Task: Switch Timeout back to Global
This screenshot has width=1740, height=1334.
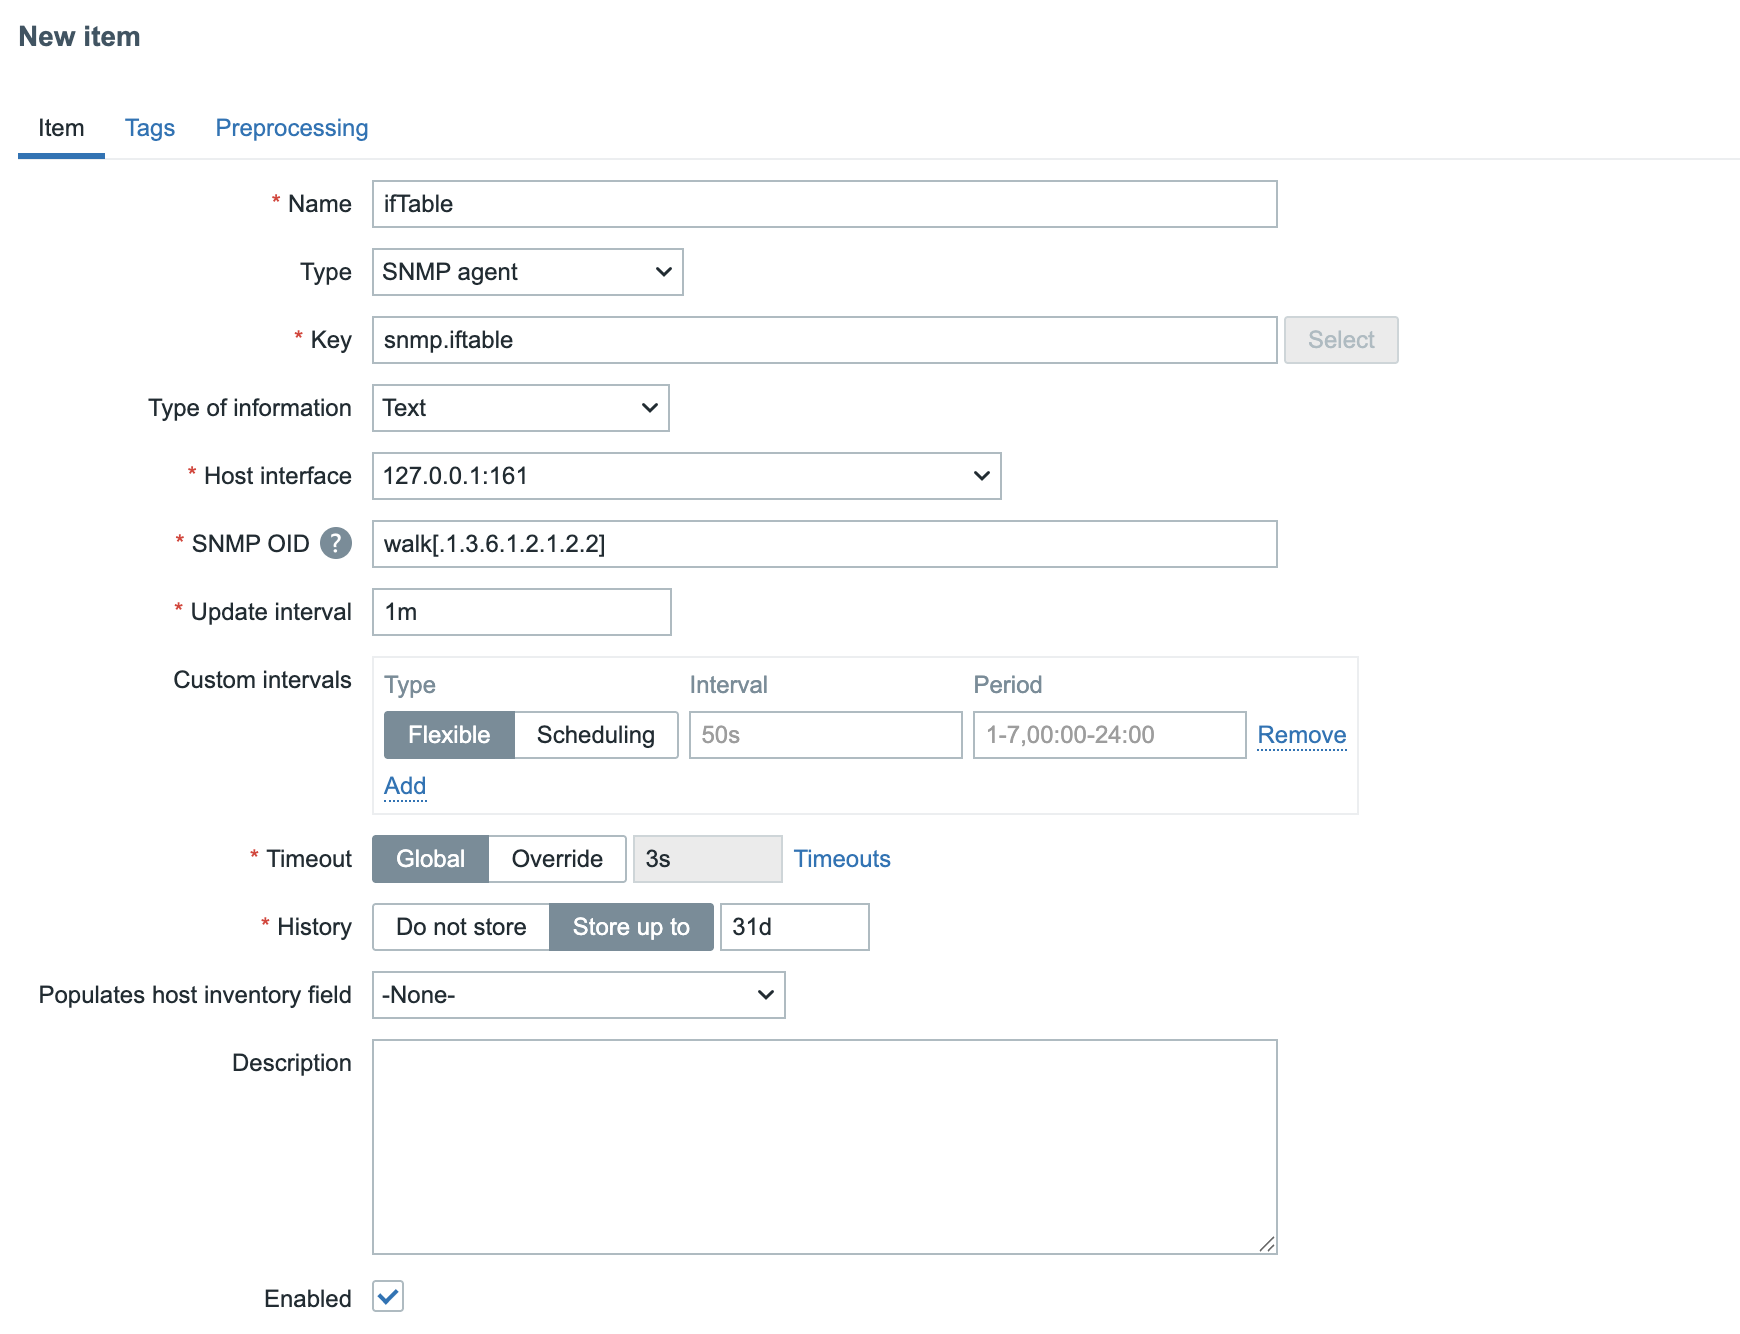Action: click(430, 858)
